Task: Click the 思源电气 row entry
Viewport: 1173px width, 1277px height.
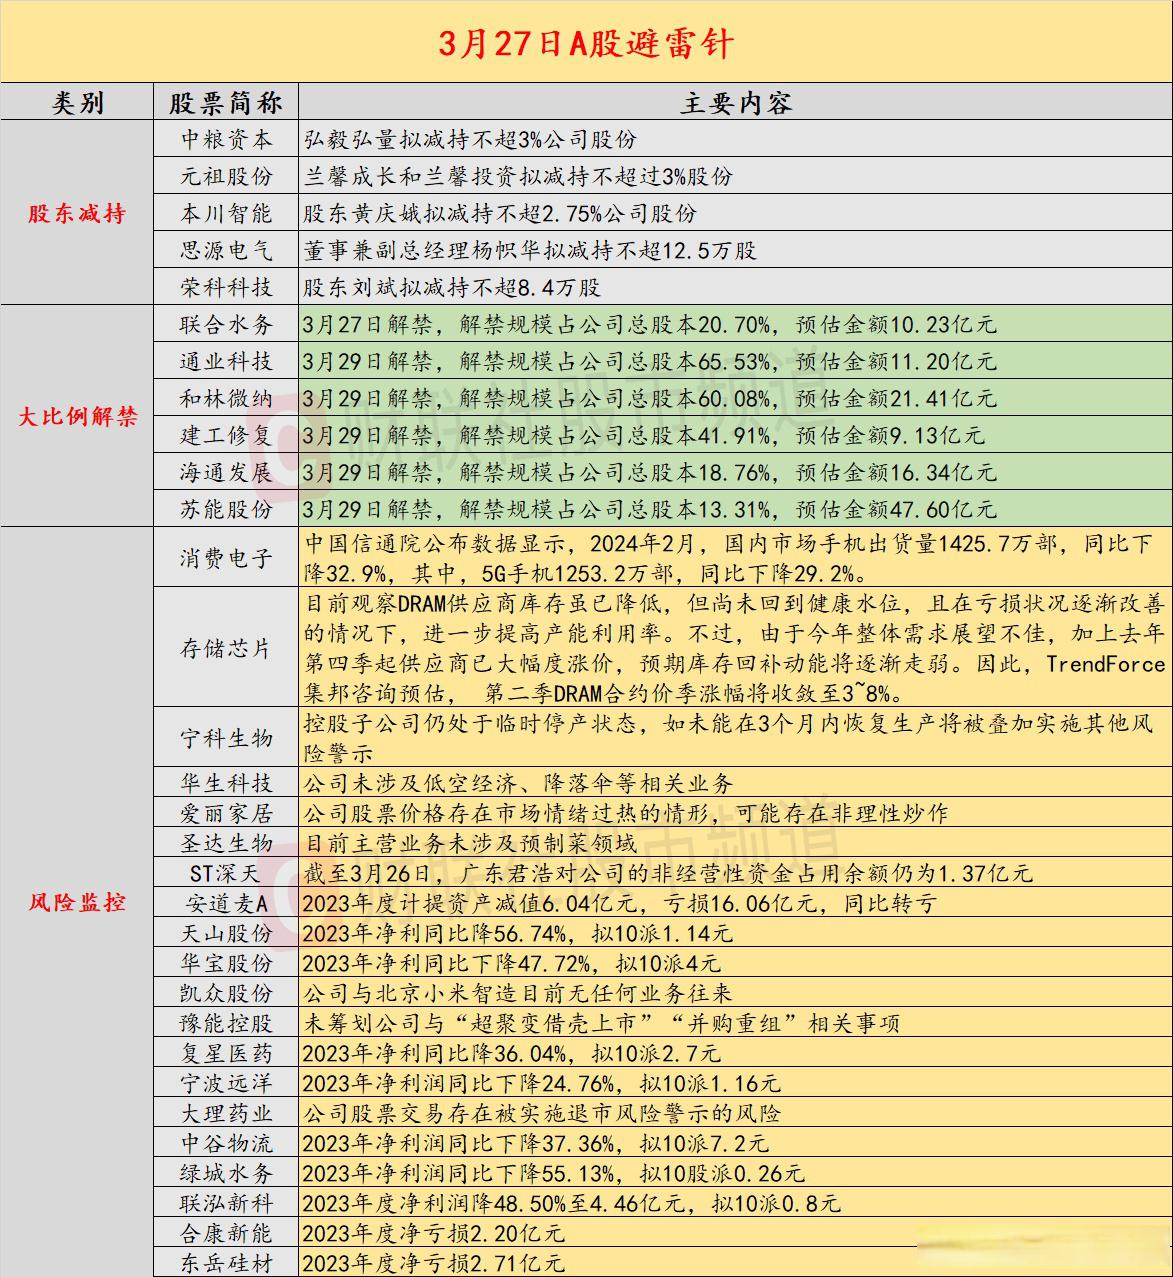Action: pos(226,250)
